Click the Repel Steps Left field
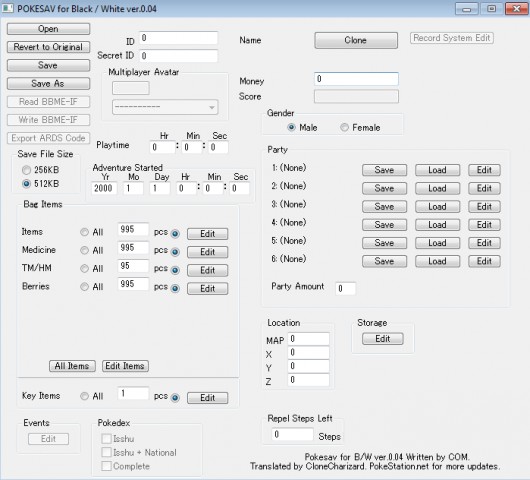The height and width of the screenshot is (480, 530). point(292,434)
